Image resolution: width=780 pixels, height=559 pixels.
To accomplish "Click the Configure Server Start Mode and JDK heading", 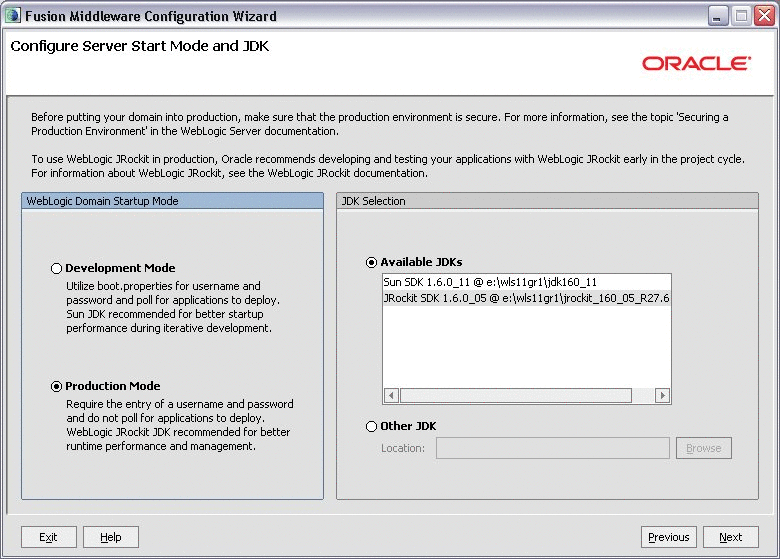I will point(140,46).
